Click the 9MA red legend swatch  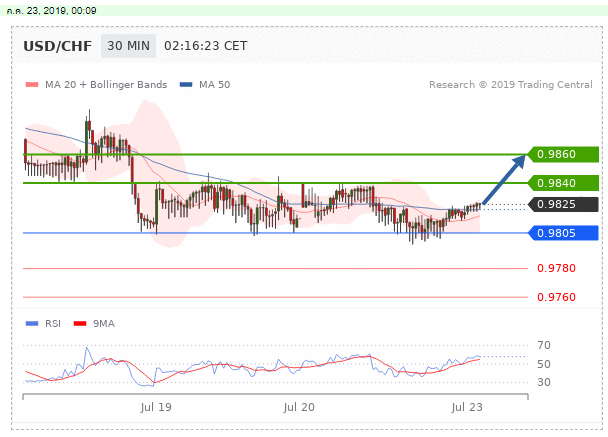click(x=80, y=323)
